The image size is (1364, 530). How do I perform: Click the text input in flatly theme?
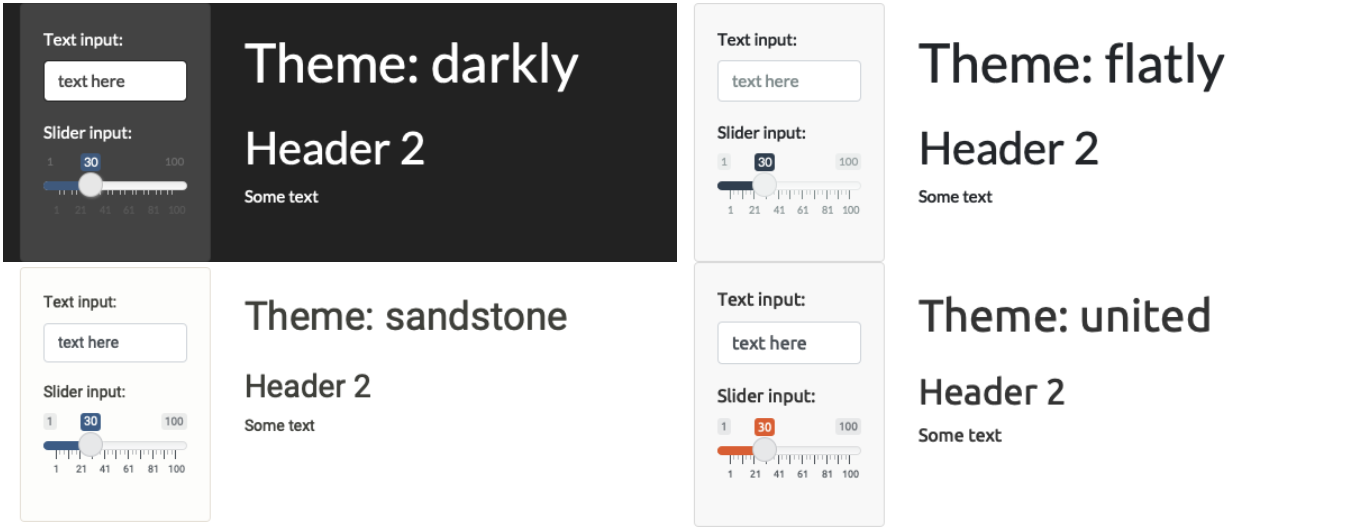click(789, 81)
